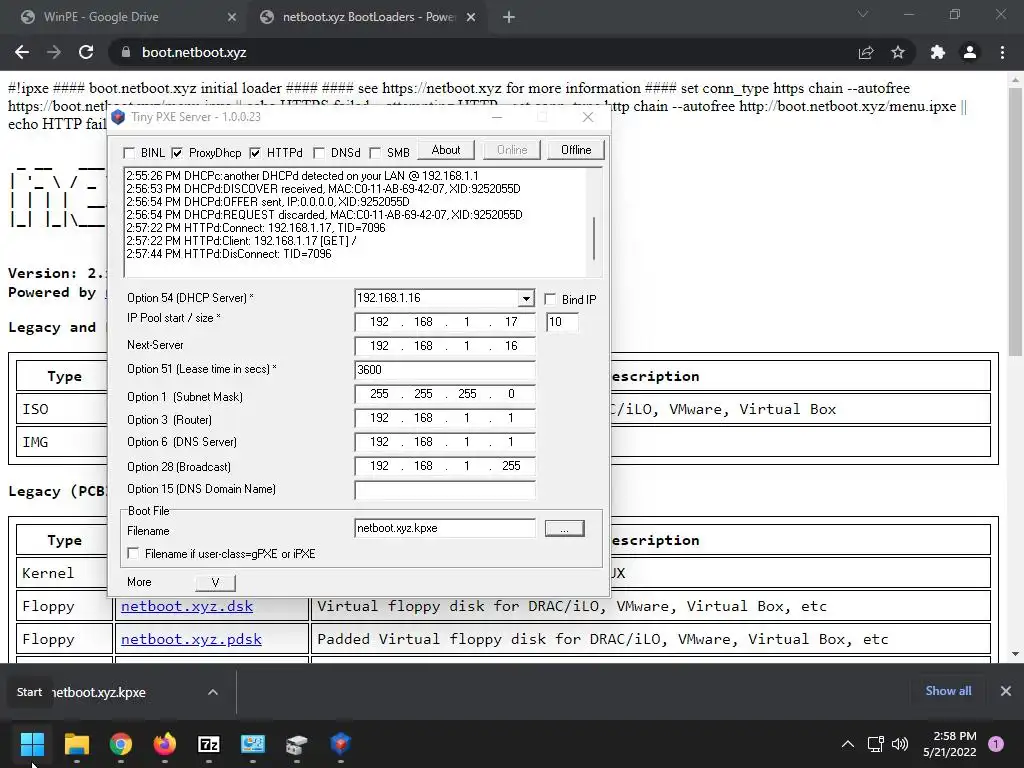
Task: Open Chrome extensions puzzle icon
Action: coord(938,52)
